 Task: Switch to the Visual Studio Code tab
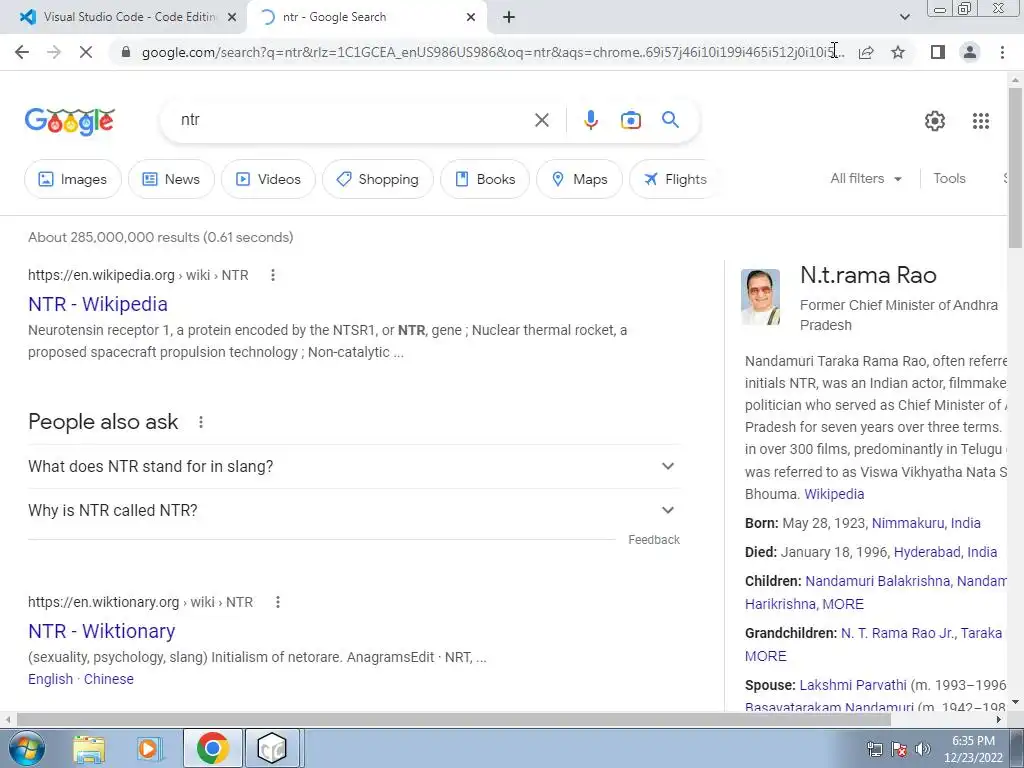[x=124, y=18]
